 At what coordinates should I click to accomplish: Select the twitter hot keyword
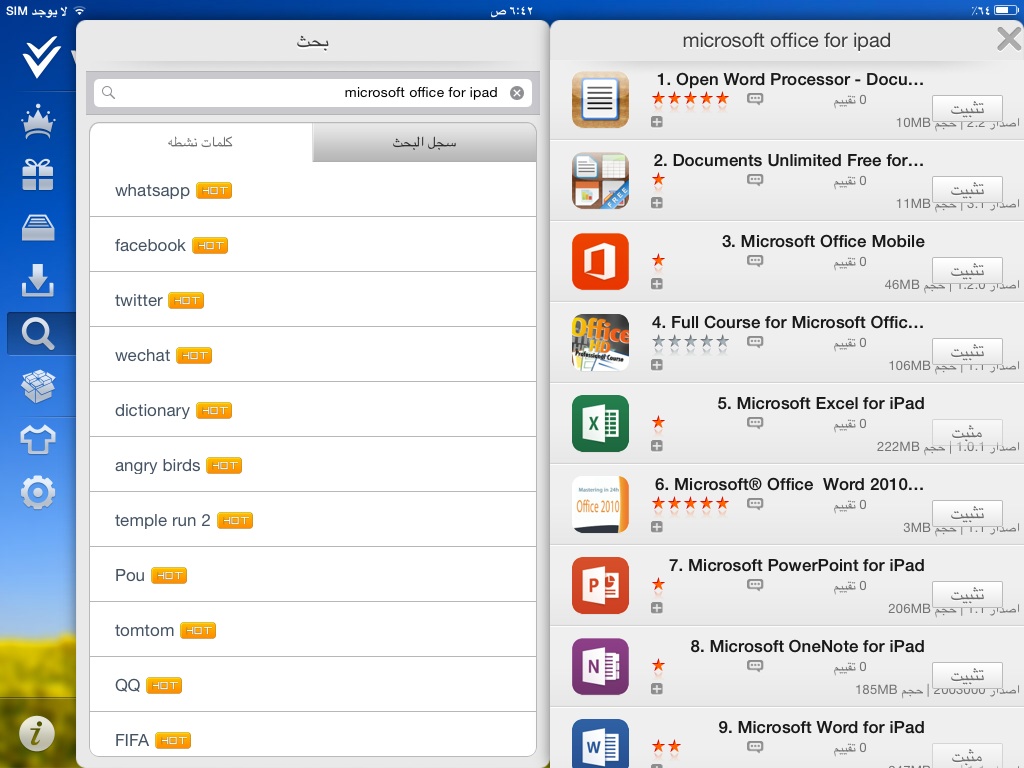(x=313, y=300)
